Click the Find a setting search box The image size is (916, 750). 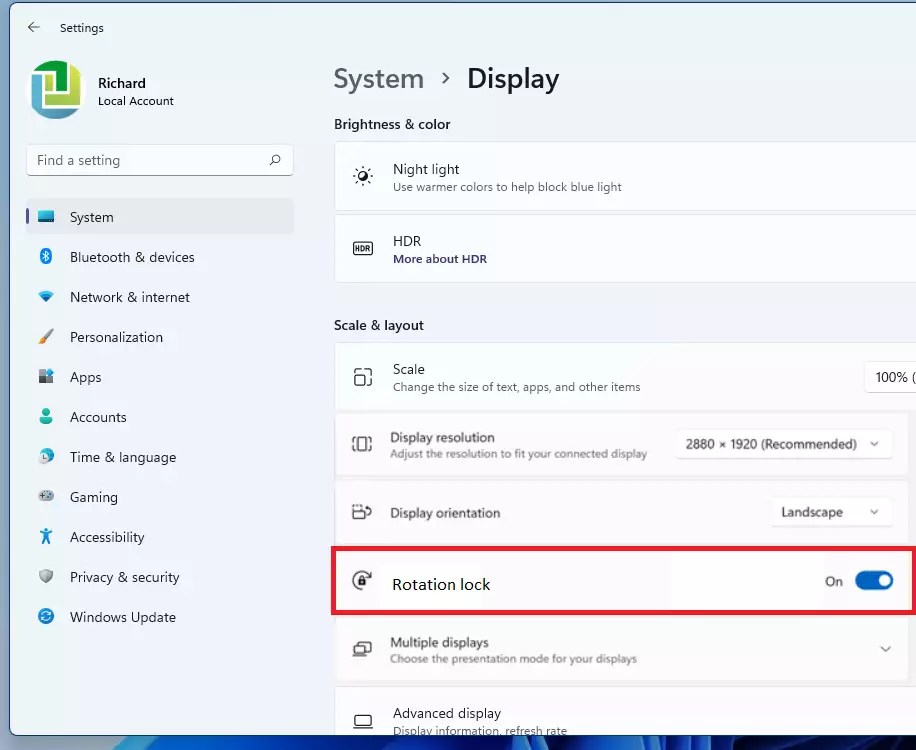pos(160,160)
